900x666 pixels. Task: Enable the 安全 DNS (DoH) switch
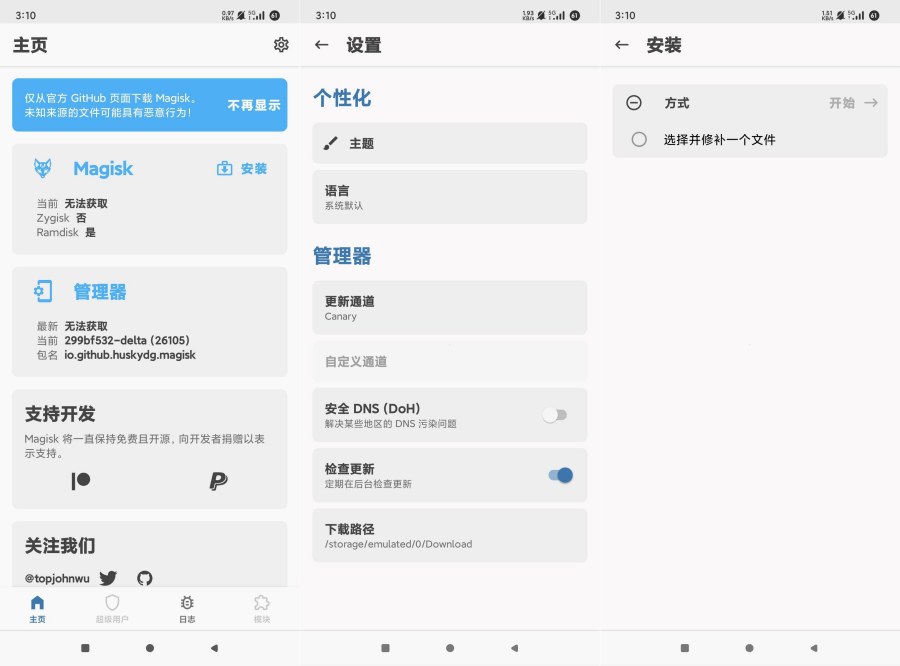click(555, 415)
